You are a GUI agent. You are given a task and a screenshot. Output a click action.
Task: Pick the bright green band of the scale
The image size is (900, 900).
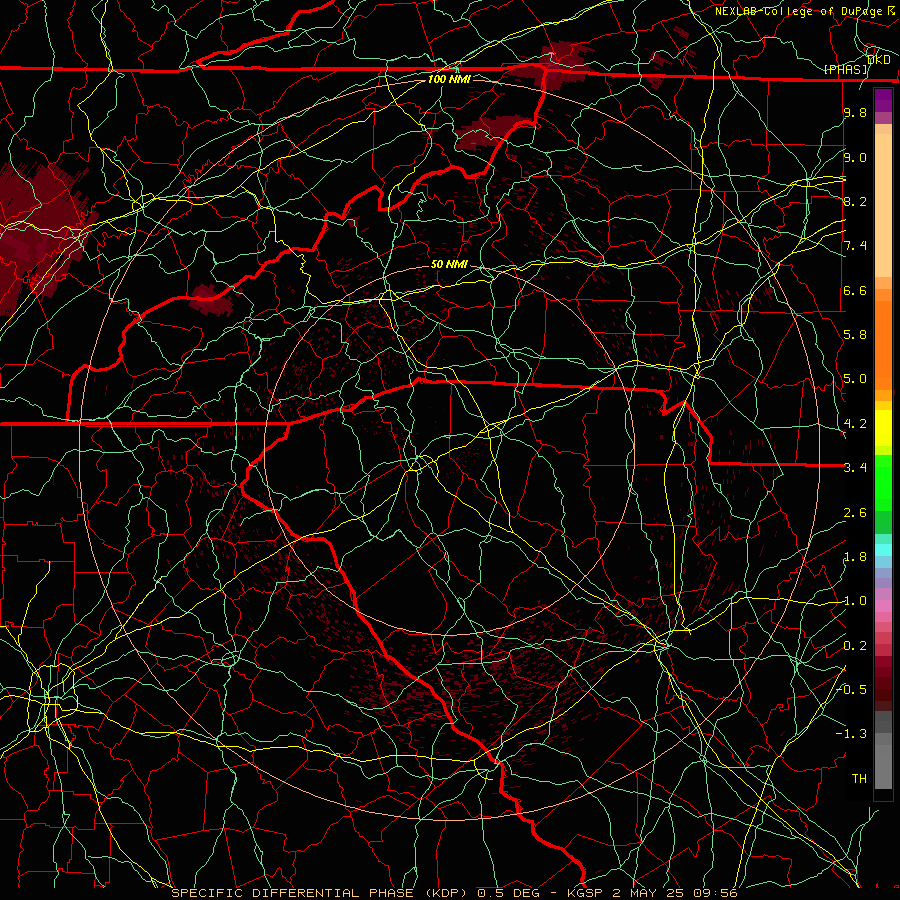(883, 484)
